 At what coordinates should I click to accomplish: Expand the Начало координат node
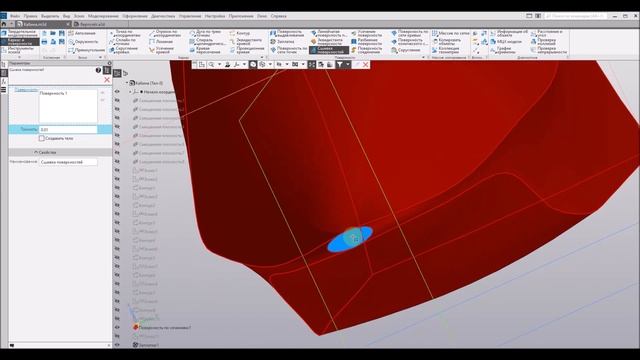(131, 92)
